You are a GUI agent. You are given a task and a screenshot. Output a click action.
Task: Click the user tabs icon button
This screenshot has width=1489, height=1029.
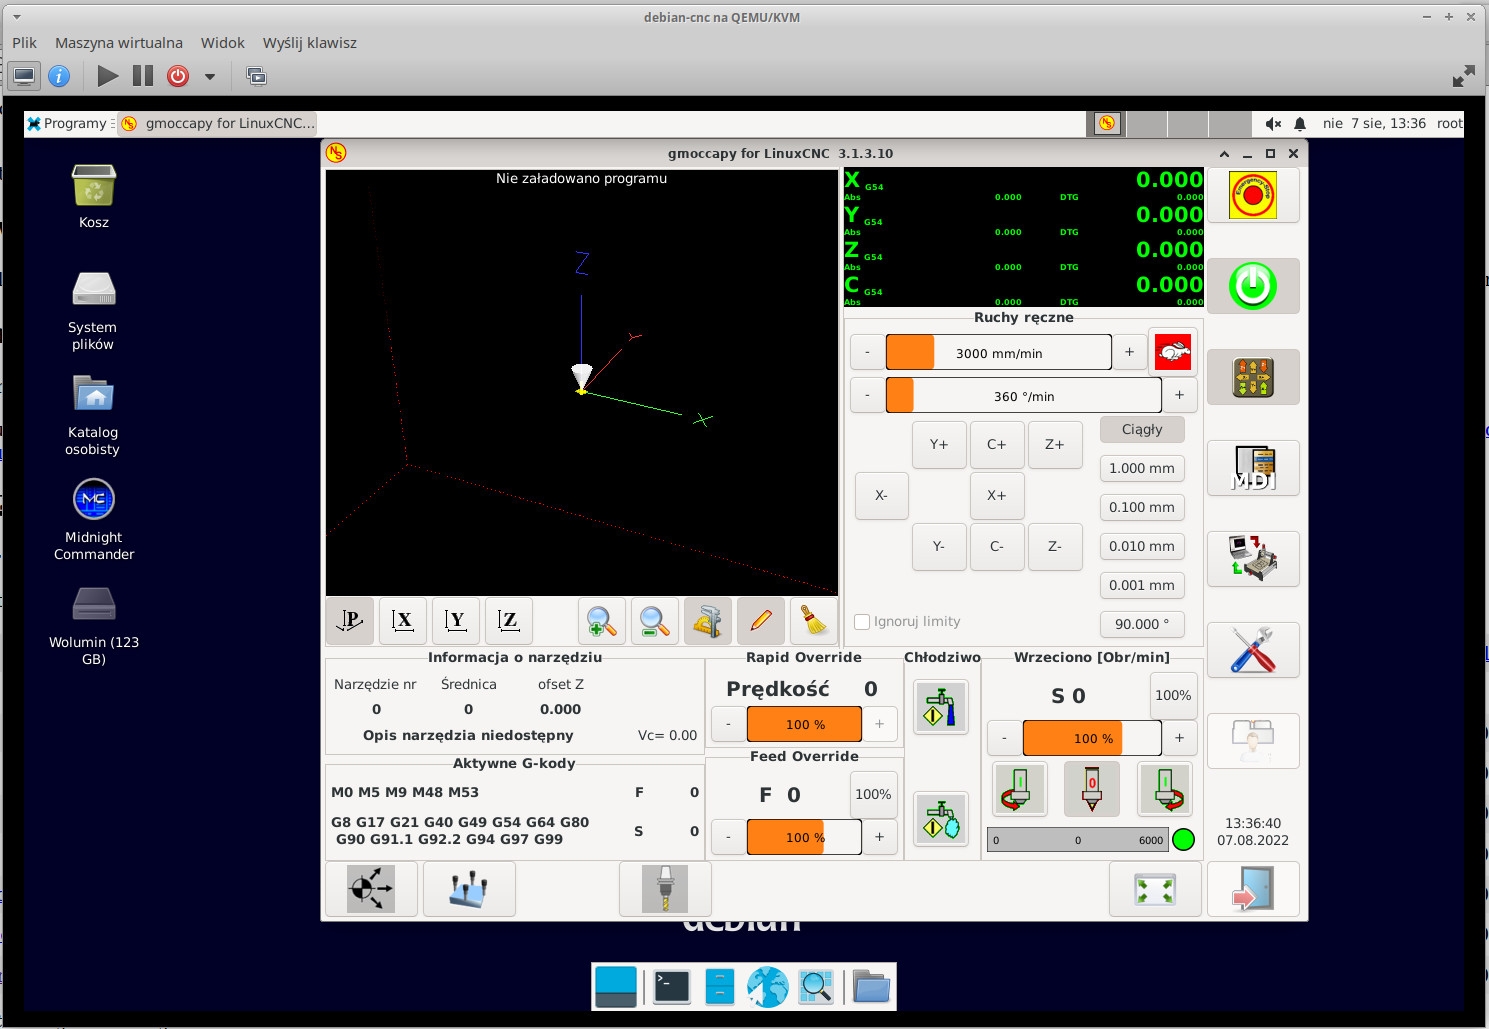1253,741
